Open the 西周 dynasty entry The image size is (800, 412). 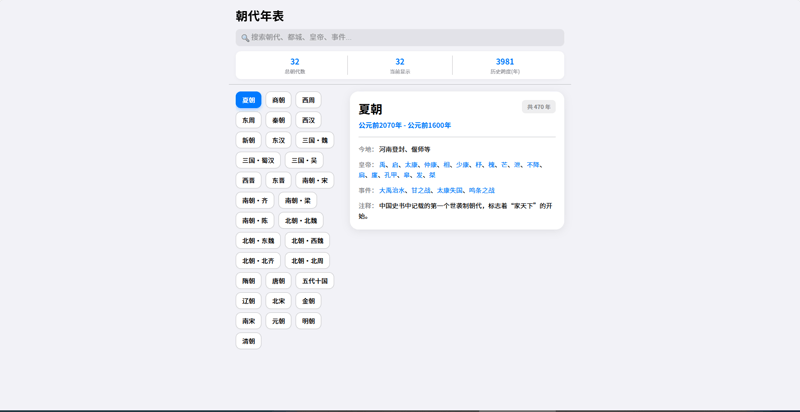pos(309,100)
